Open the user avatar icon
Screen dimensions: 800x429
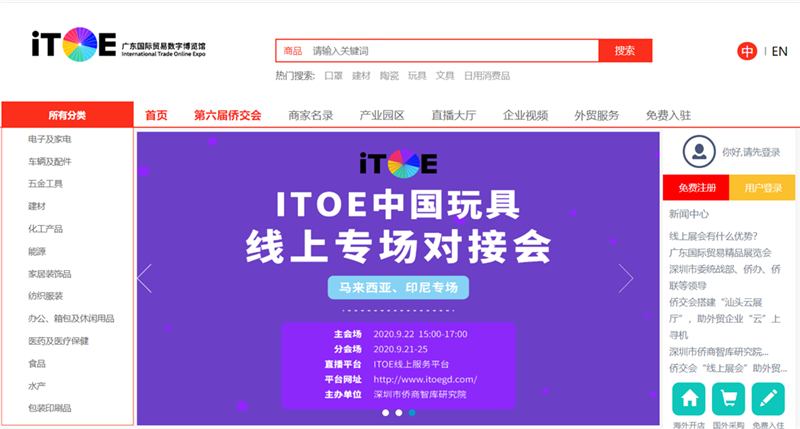coord(698,152)
